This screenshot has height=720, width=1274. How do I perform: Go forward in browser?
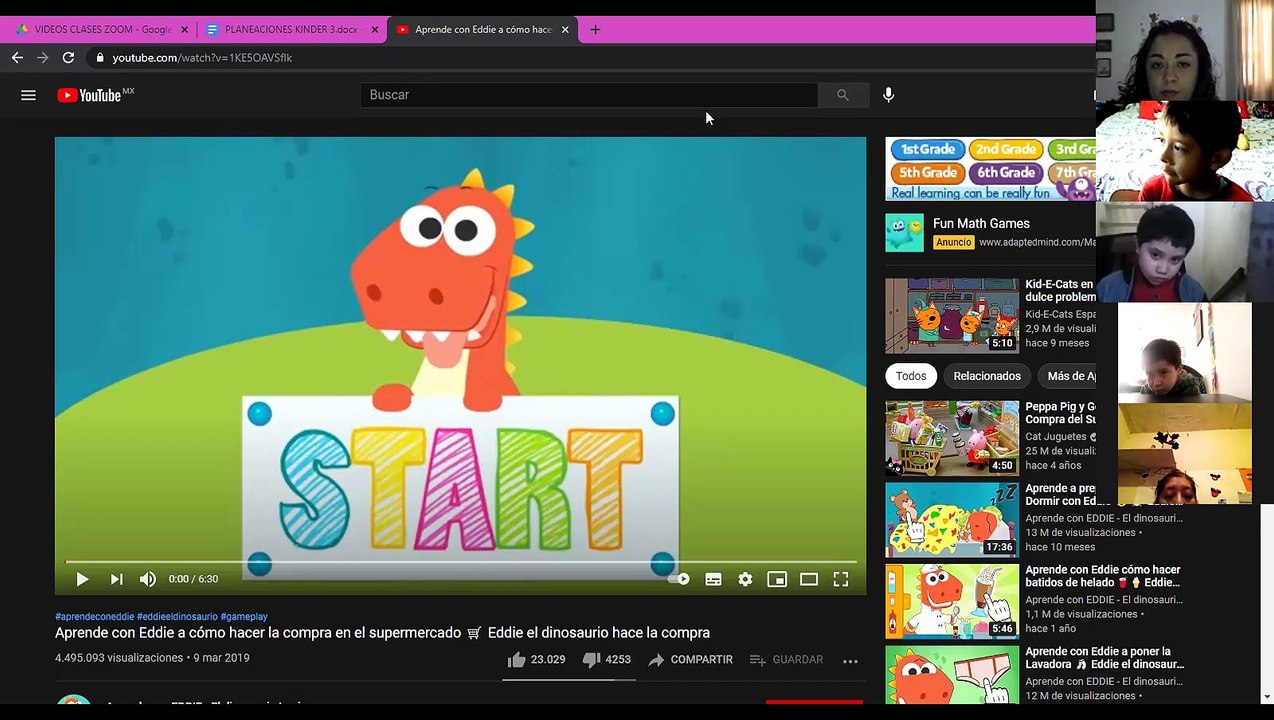coord(42,58)
